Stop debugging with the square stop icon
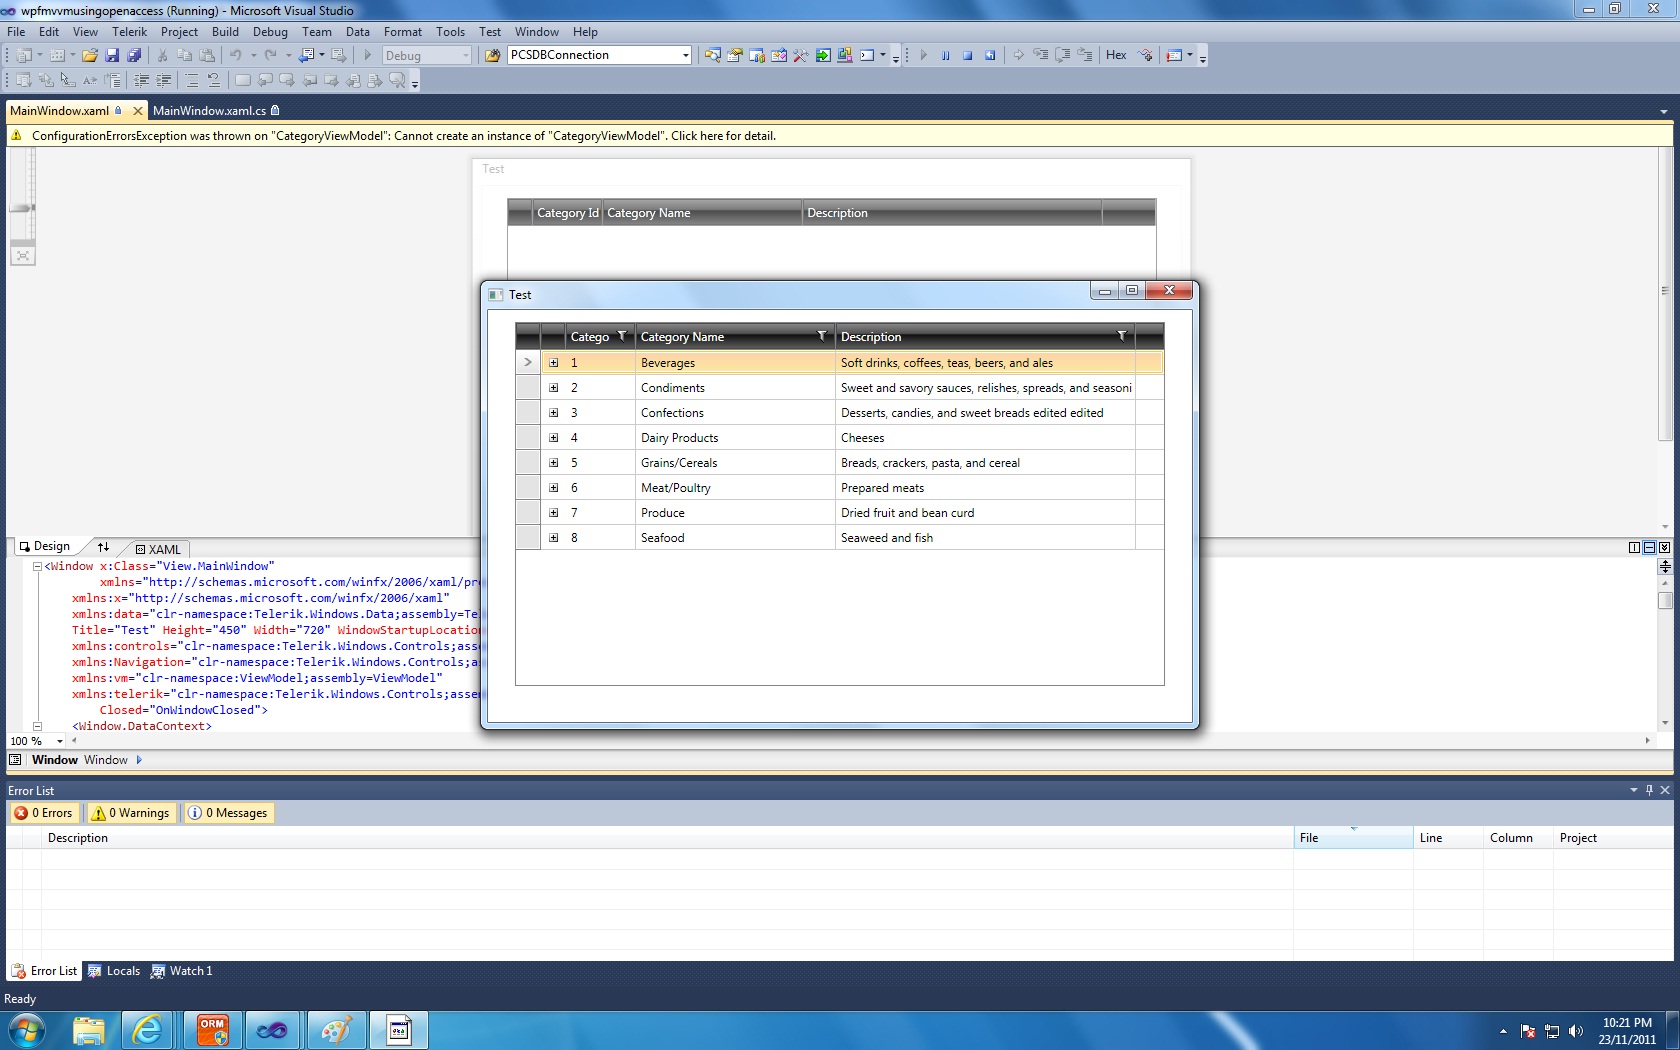 967,56
